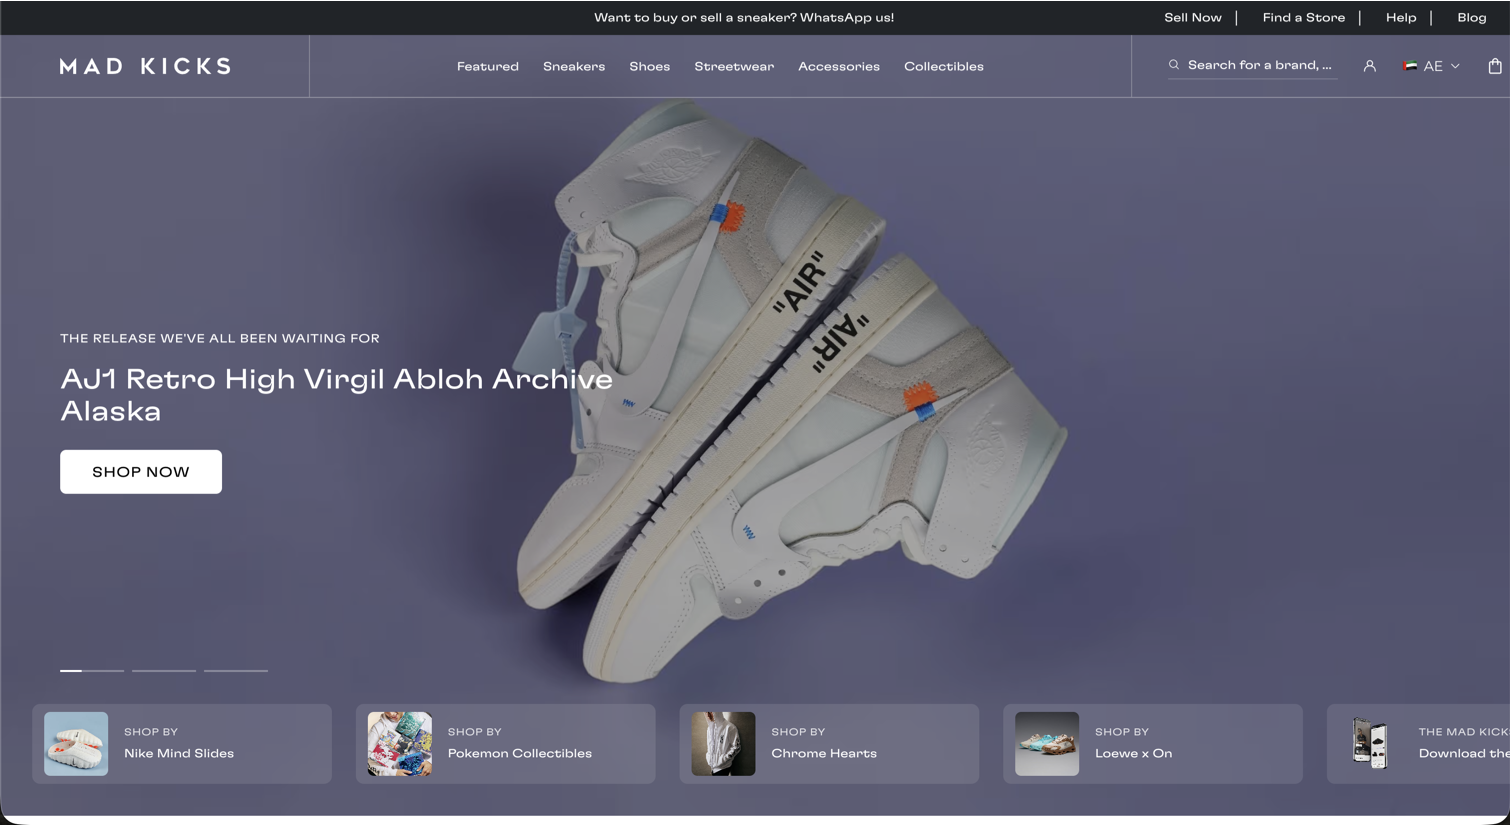
Task: Open the Accessories menu
Action: point(839,67)
